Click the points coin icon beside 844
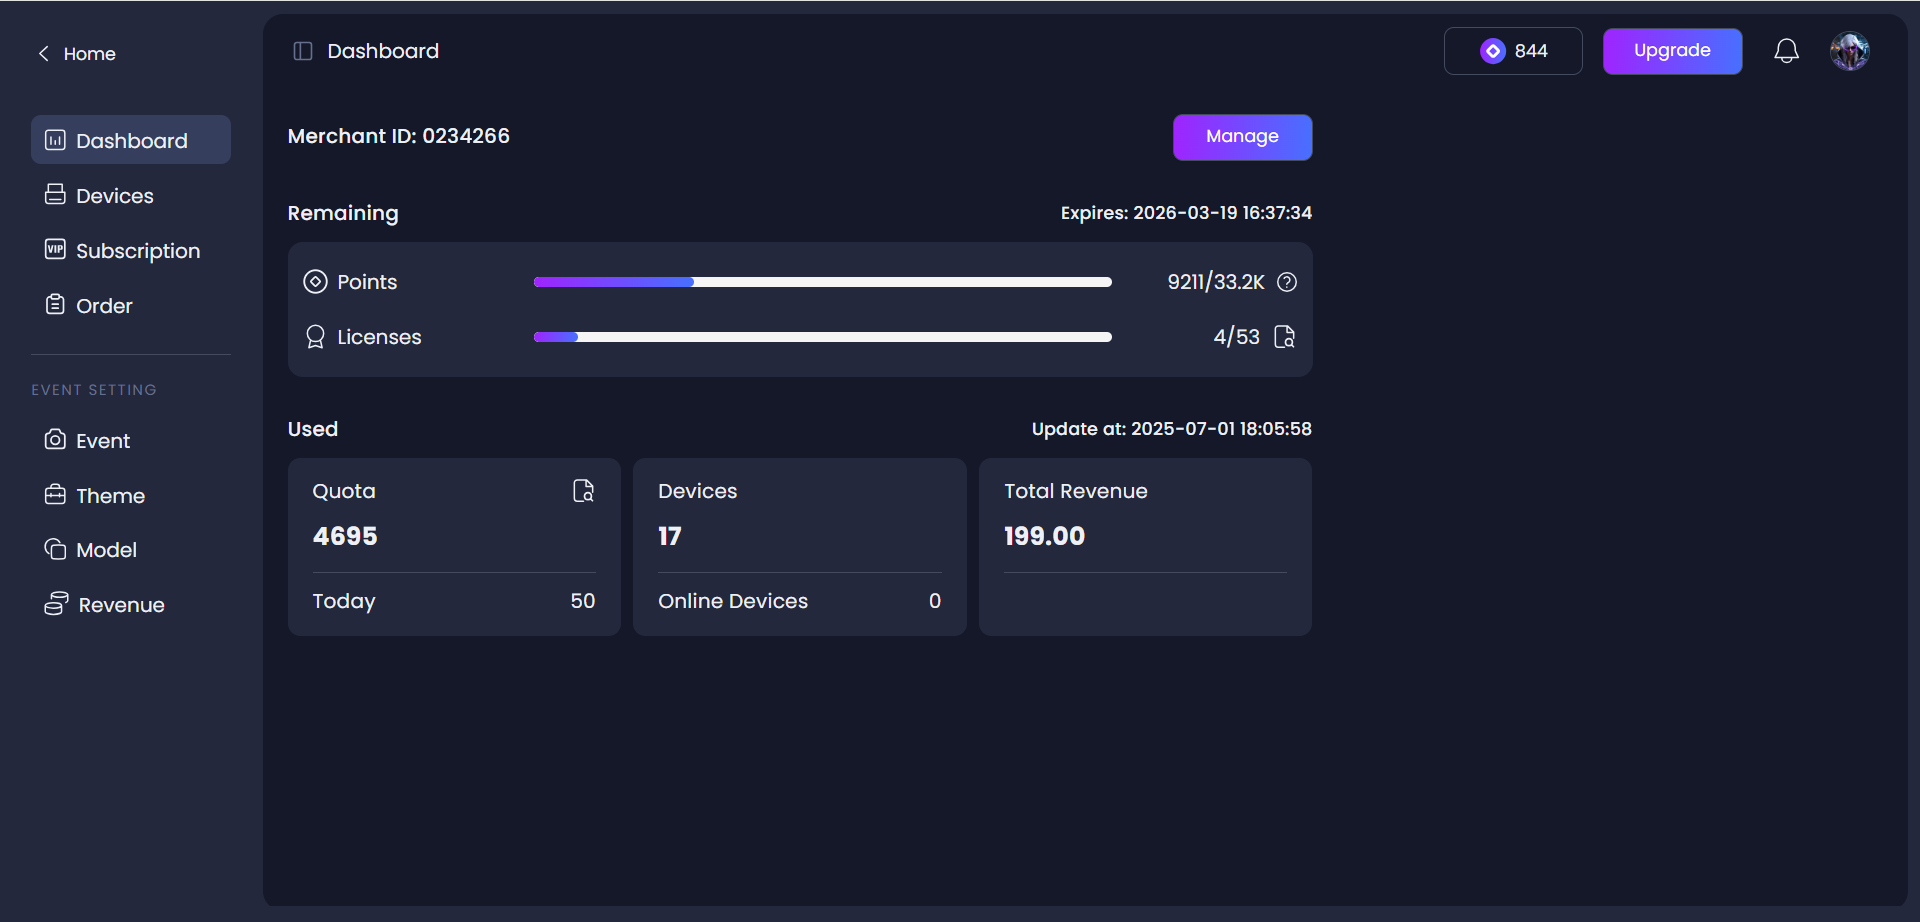Viewport: 1920px width, 922px height. (x=1492, y=51)
